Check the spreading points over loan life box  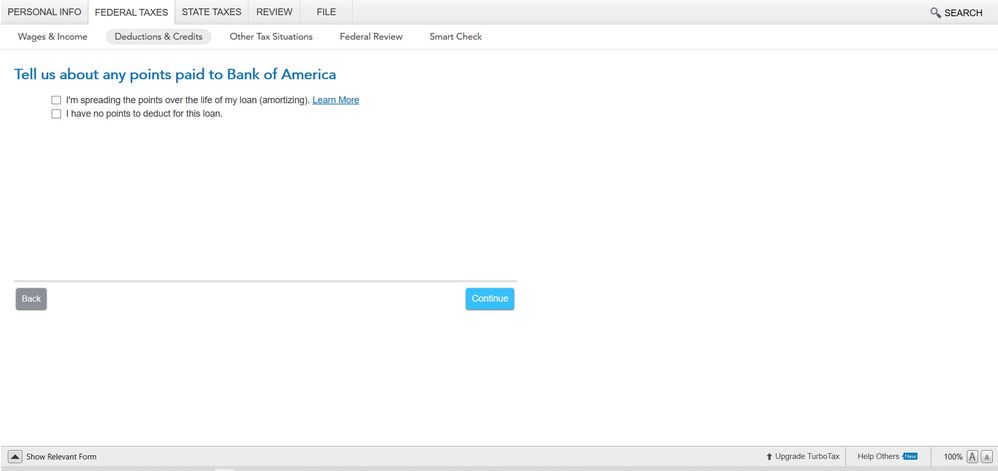(x=56, y=100)
